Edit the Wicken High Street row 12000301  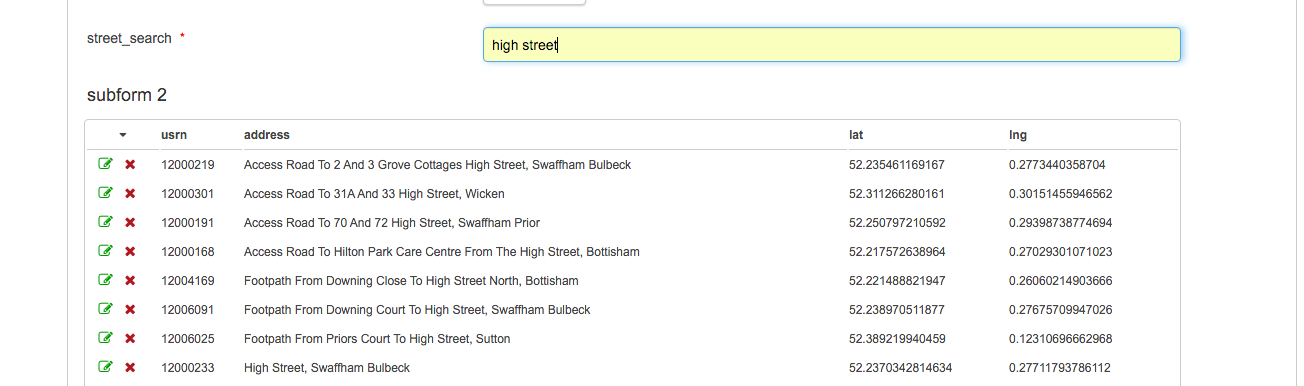(105, 193)
